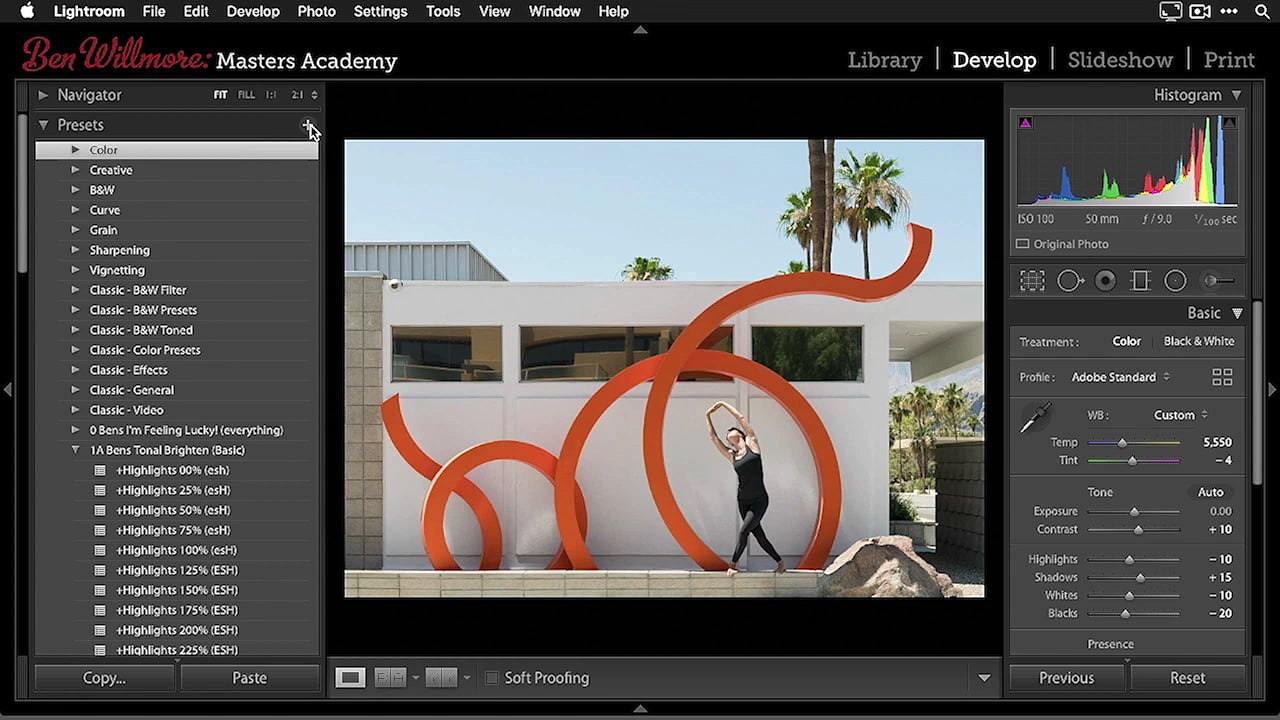Toggle the filmstrip with bottom arrow
Viewport: 1280px width, 720px height.
point(640,709)
